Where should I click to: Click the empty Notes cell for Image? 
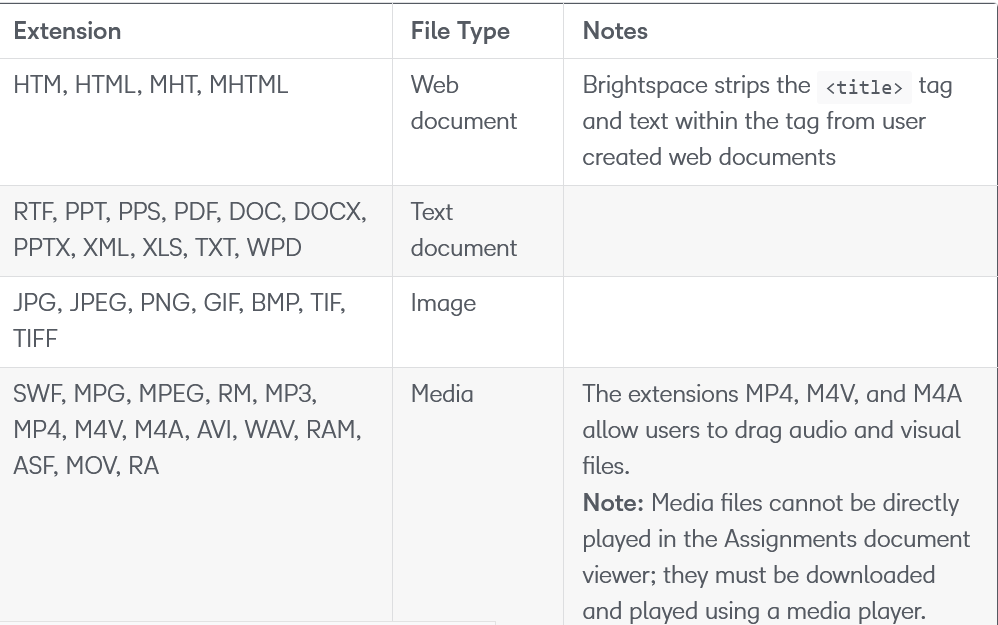coord(780,320)
